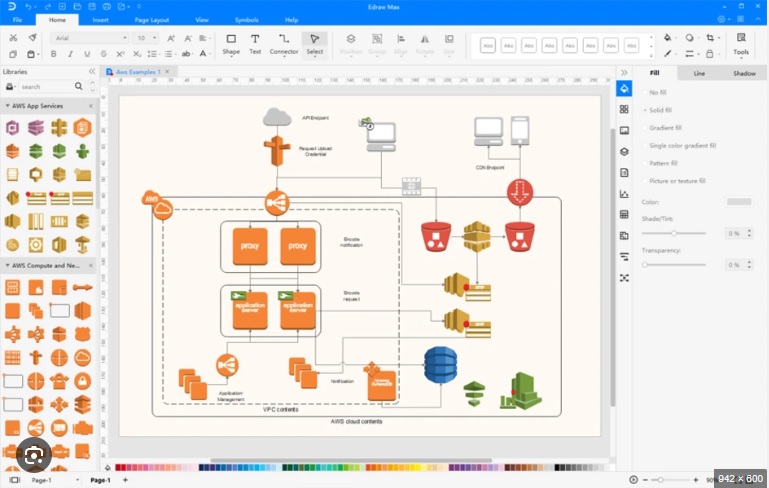769x488 pixels.
Task: Collapse the Libraries panel with double chevron
Action: click(x=92, y=72)
